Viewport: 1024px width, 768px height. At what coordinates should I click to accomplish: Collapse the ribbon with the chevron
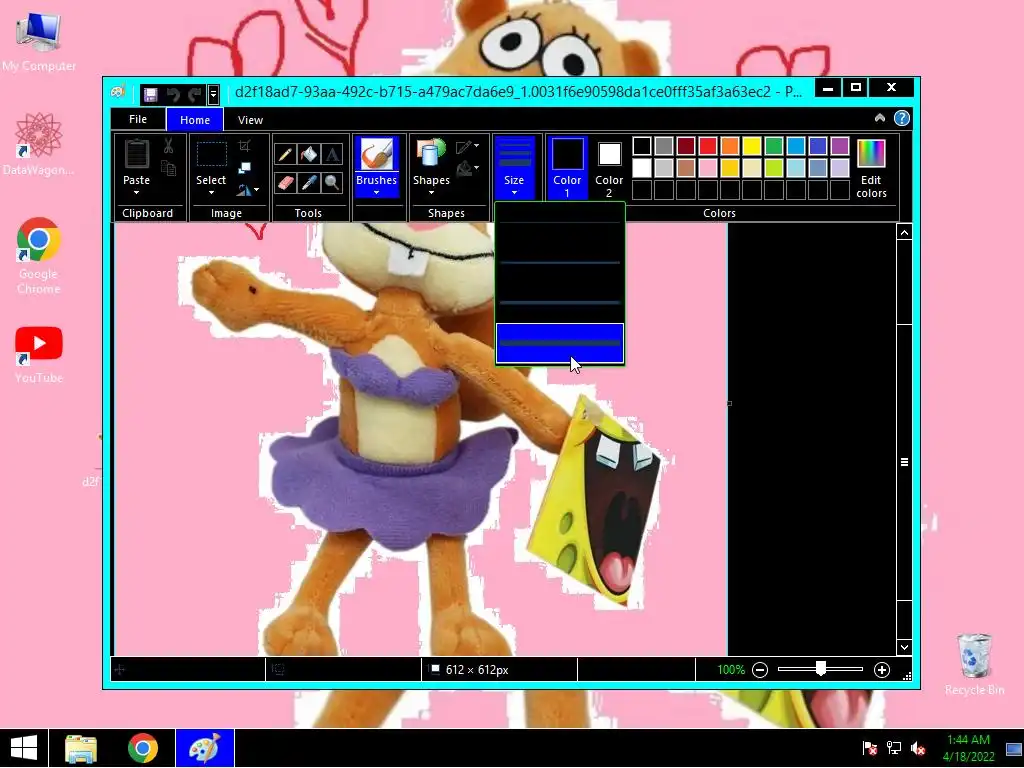[880, 118]
